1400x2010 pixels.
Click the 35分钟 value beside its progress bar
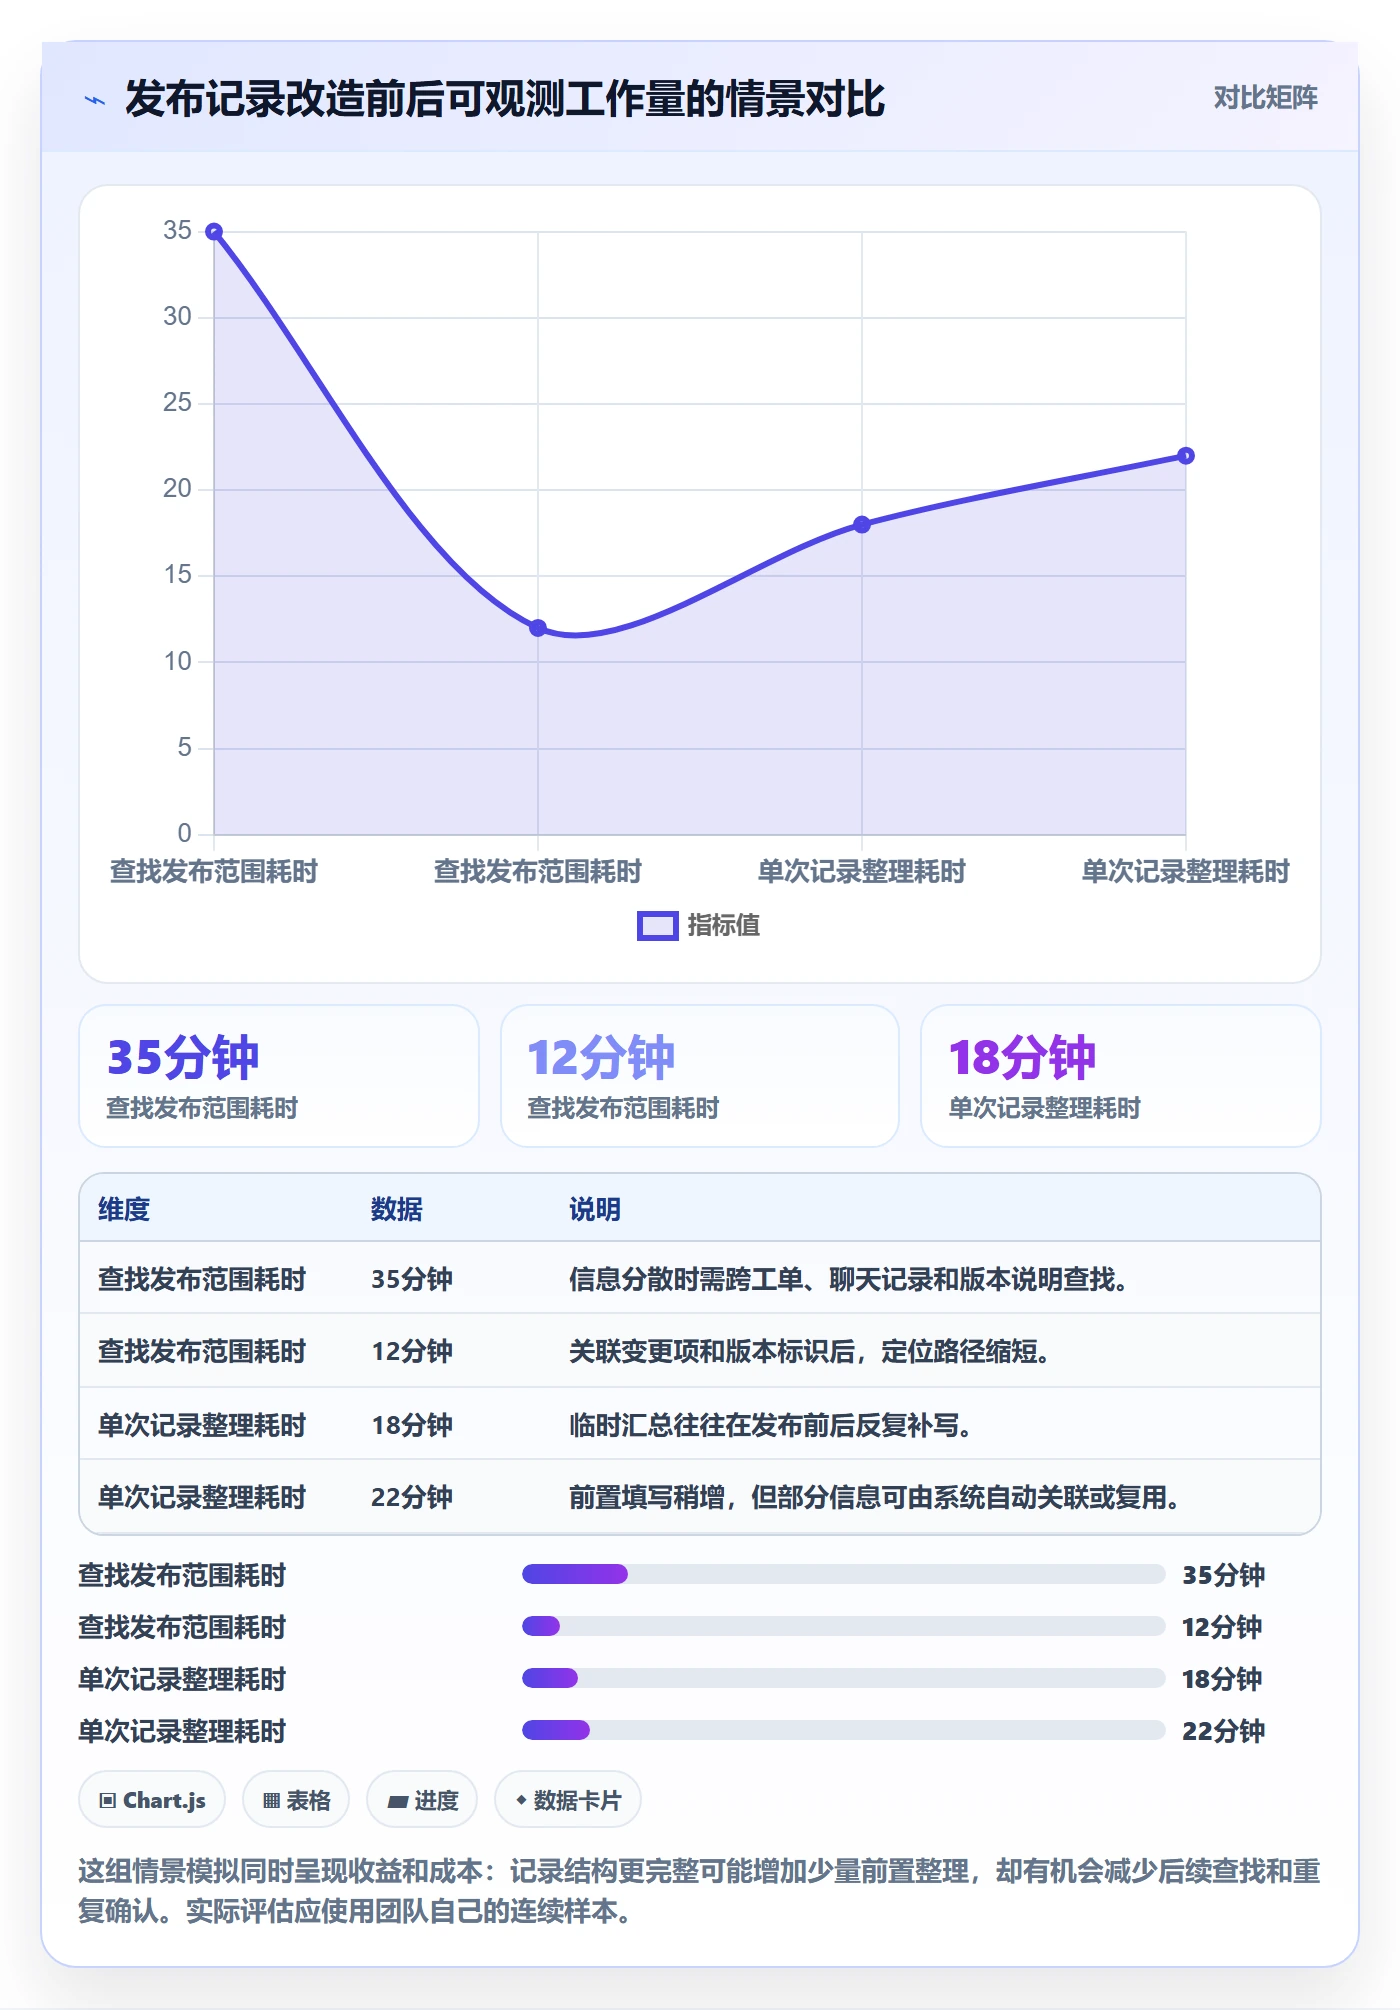(x=1223, y=1575)
